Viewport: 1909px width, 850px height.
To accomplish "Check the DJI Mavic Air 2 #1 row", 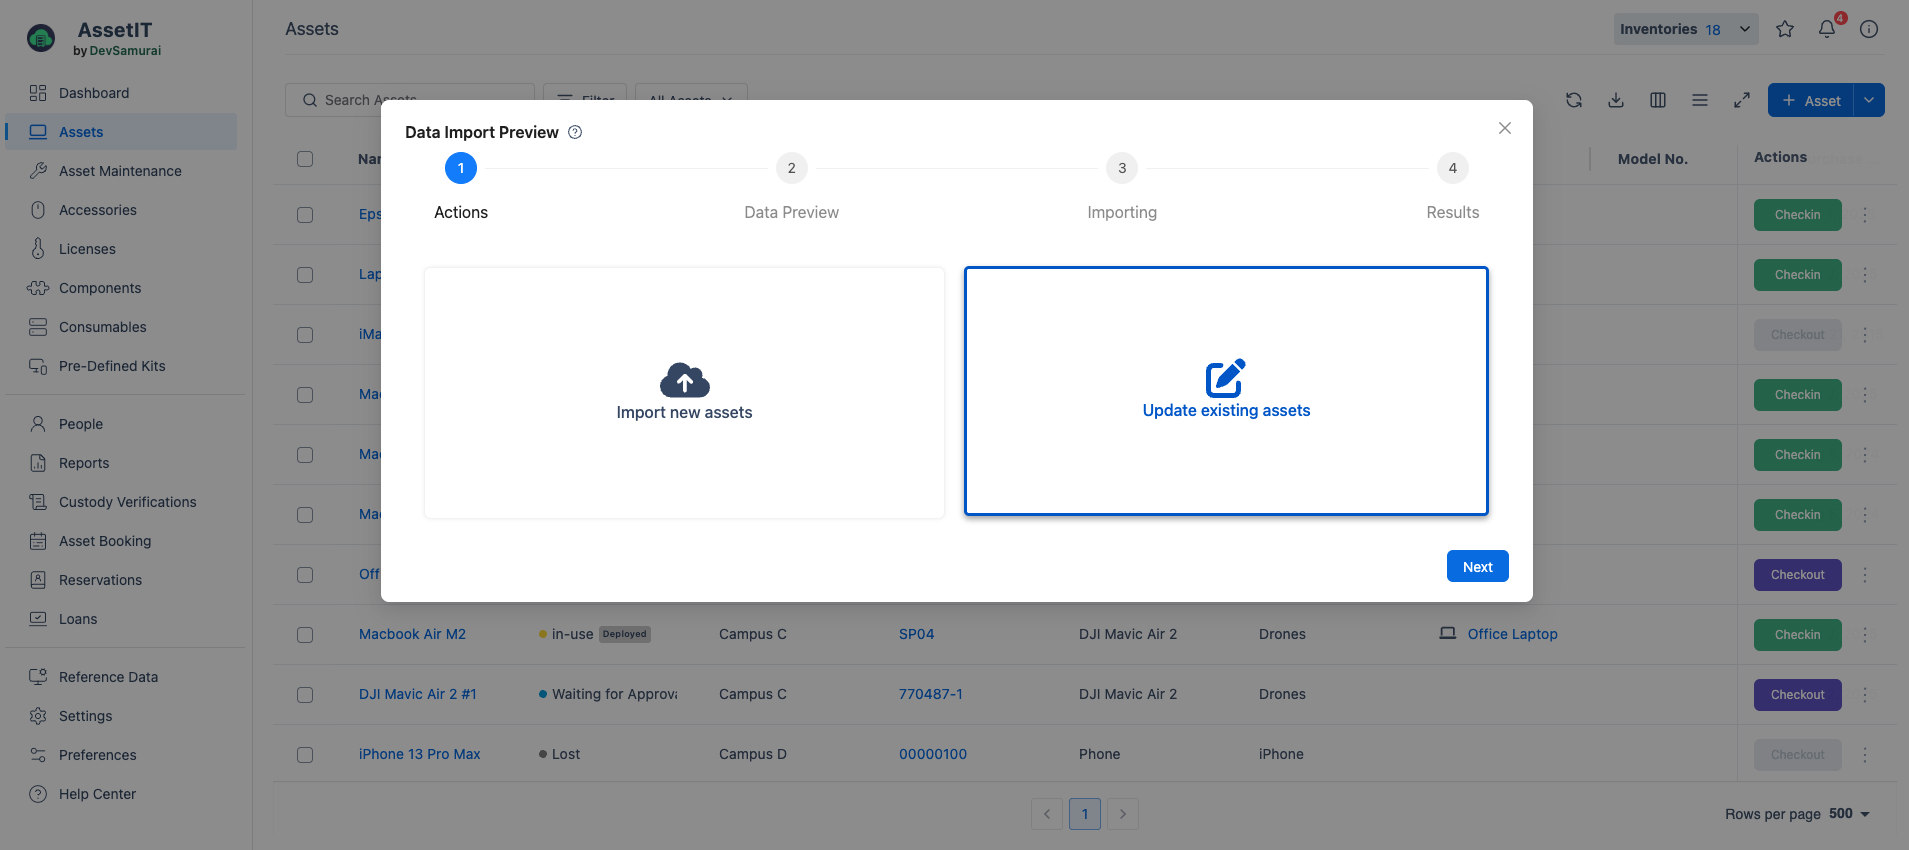I will pyautogui.click(x=305, y=695).
